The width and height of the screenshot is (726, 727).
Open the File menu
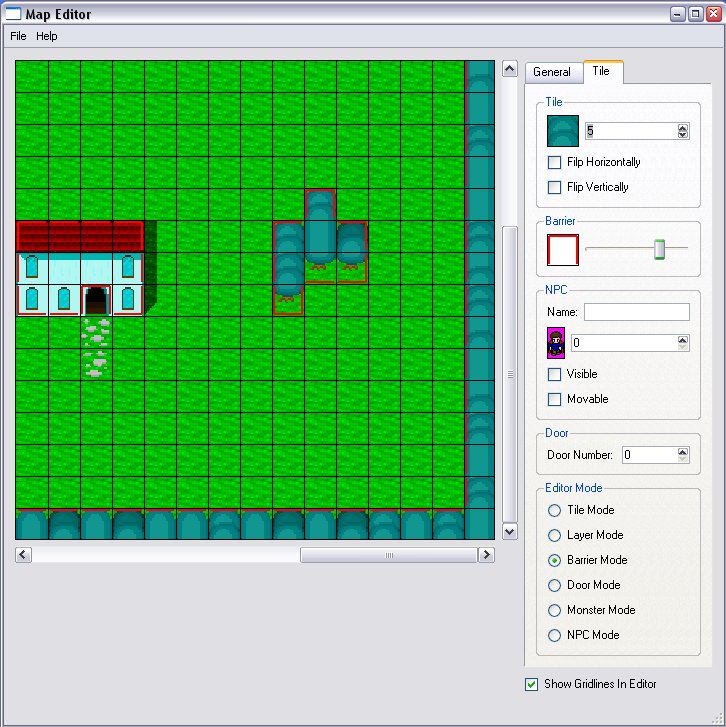click(18, 36)
